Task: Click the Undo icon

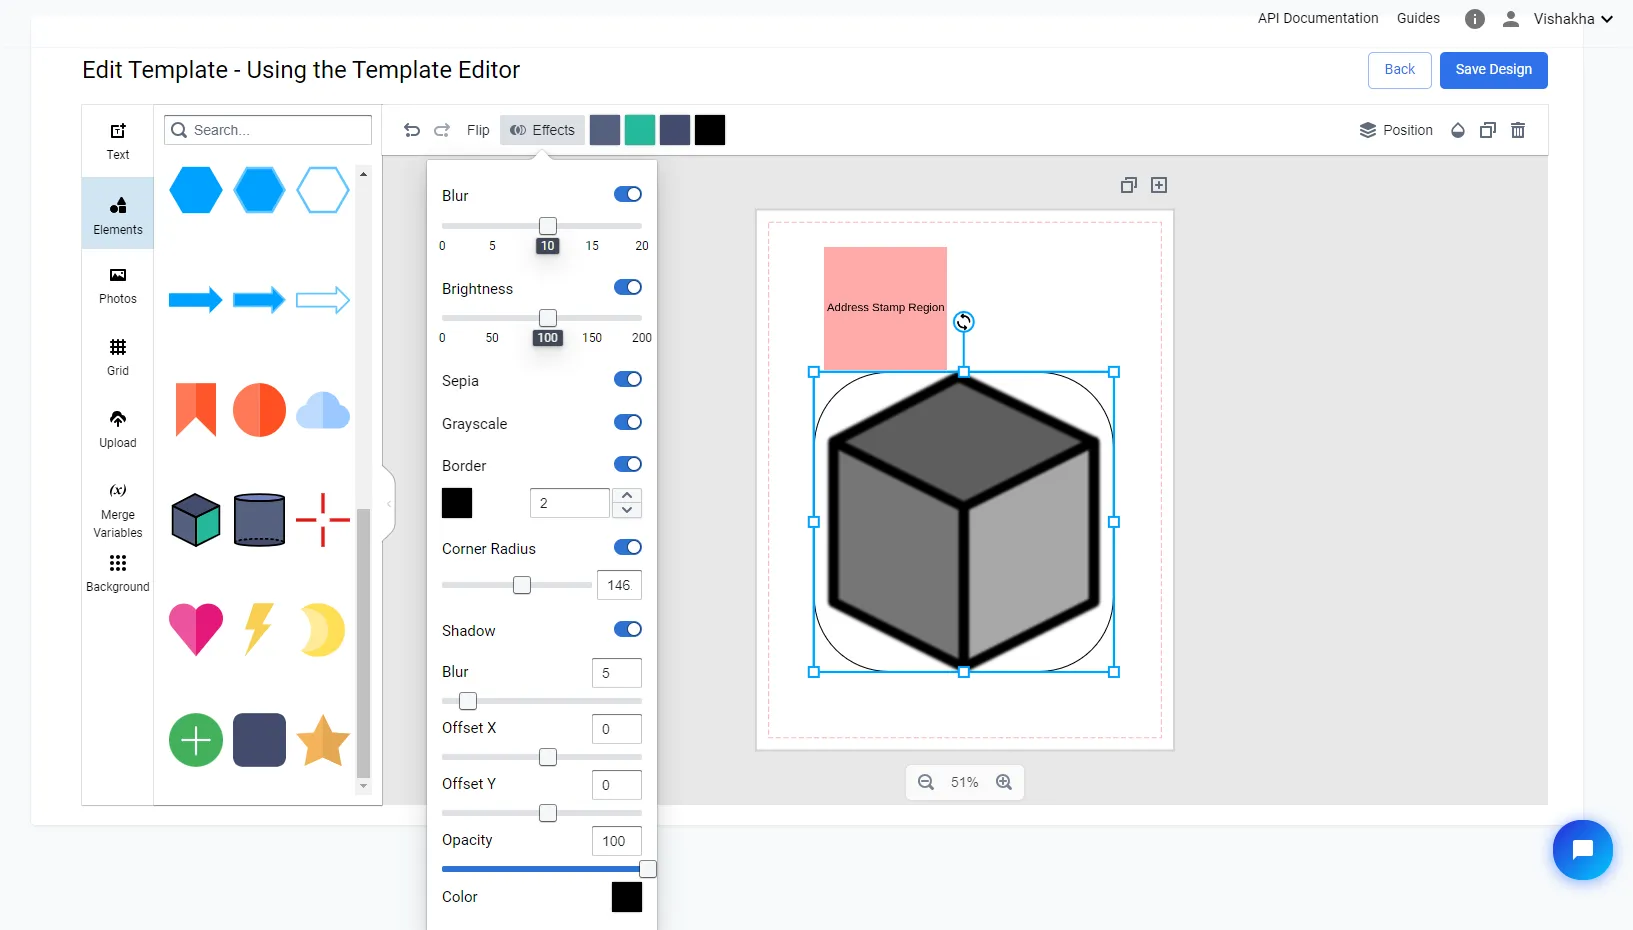Action: [x=412, y=130]
